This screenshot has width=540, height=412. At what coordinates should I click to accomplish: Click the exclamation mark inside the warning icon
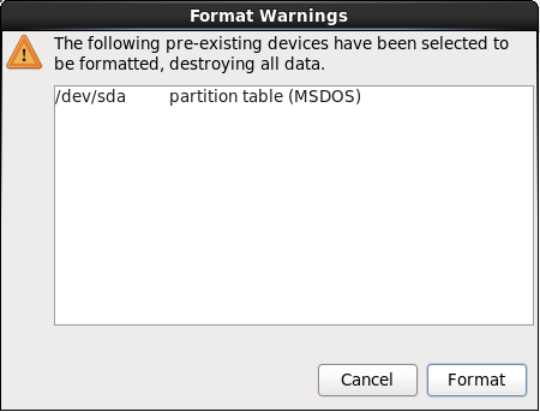coord(24,55)
